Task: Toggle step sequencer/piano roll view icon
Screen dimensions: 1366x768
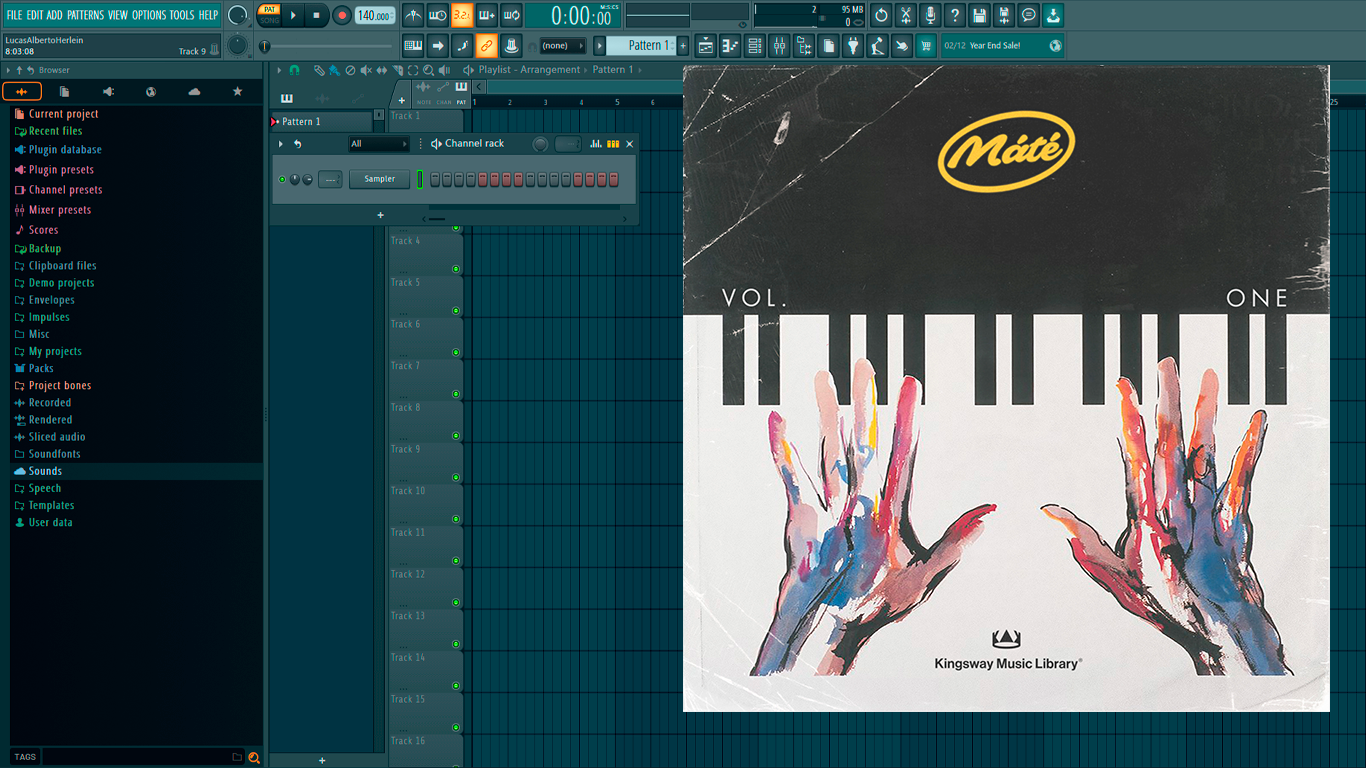Action: pos(613,144)
